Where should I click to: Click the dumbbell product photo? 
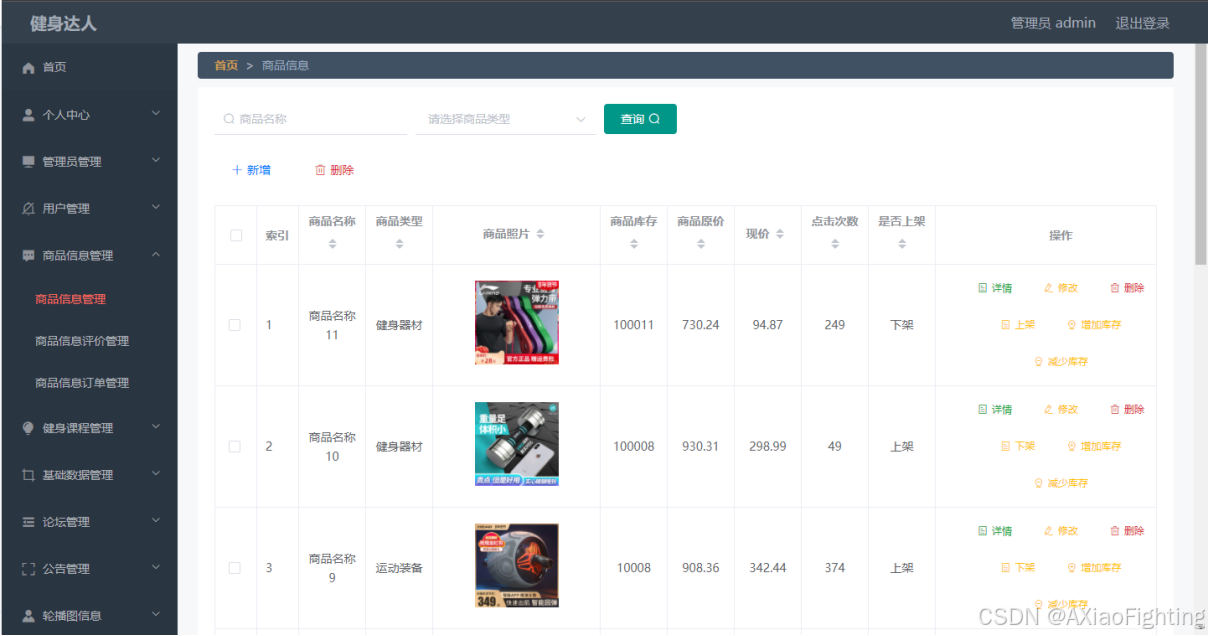517,444
